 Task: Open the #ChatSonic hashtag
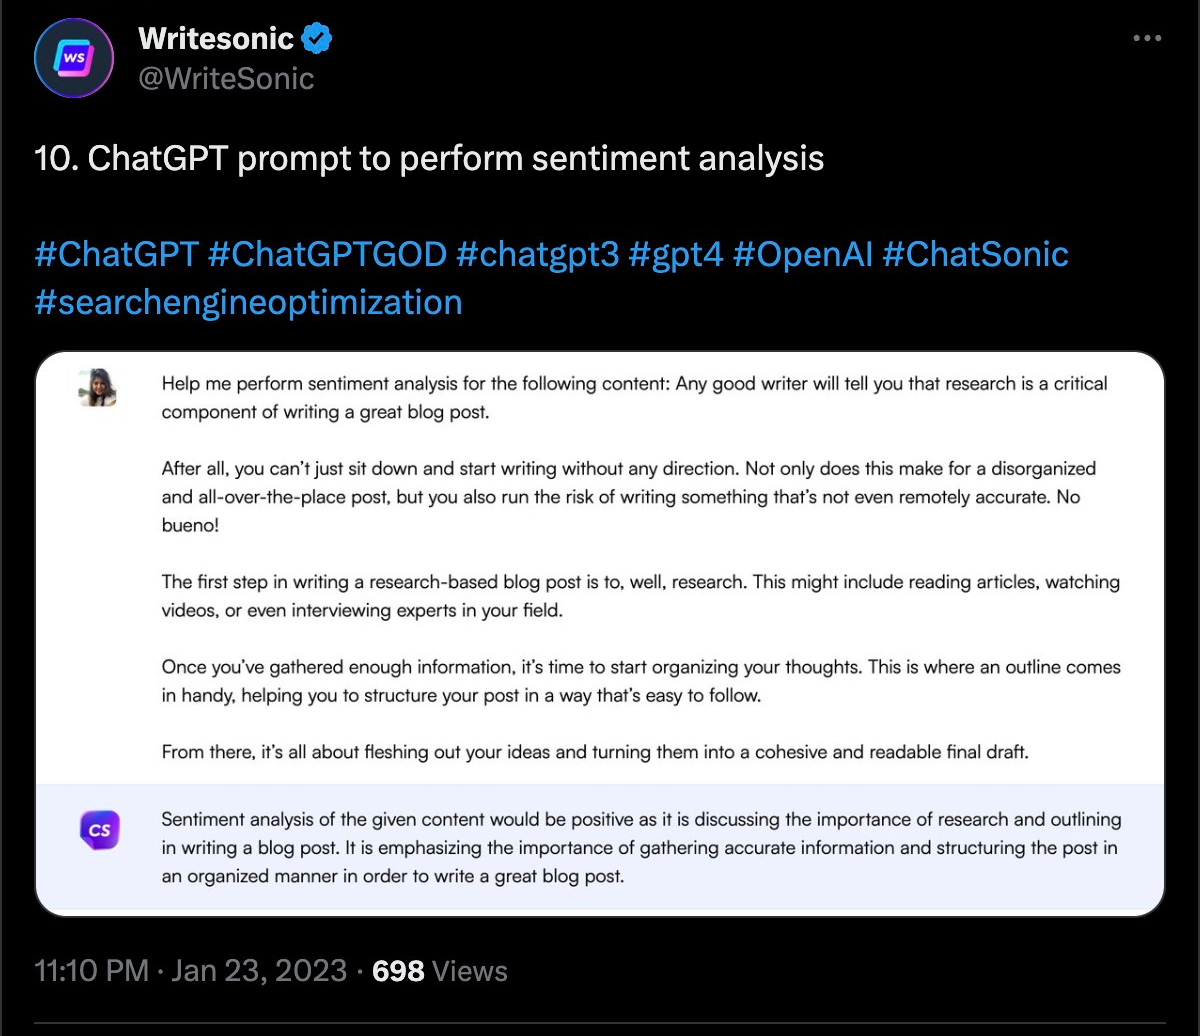click(975, 254)
